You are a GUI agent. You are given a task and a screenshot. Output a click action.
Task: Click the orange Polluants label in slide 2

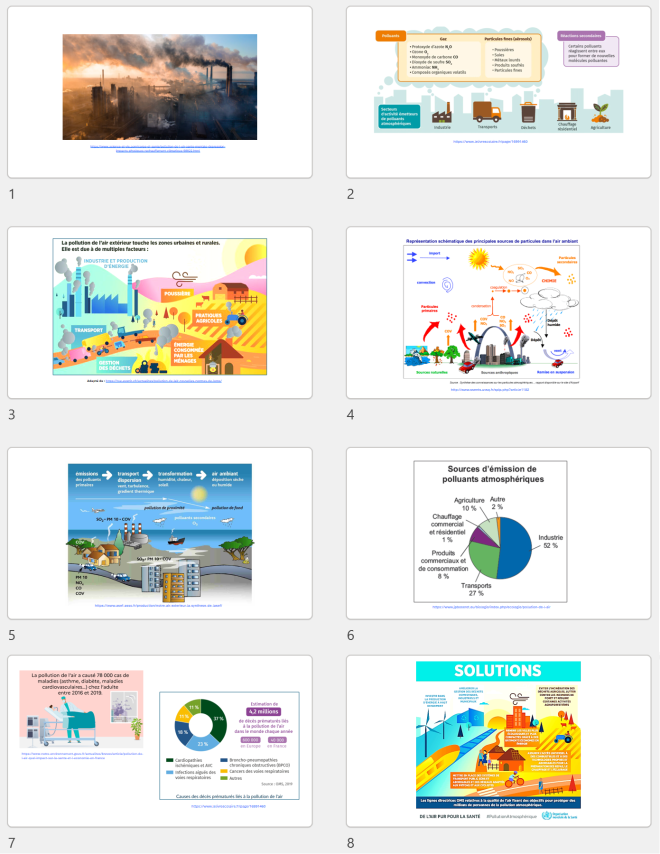coord(391,36)
